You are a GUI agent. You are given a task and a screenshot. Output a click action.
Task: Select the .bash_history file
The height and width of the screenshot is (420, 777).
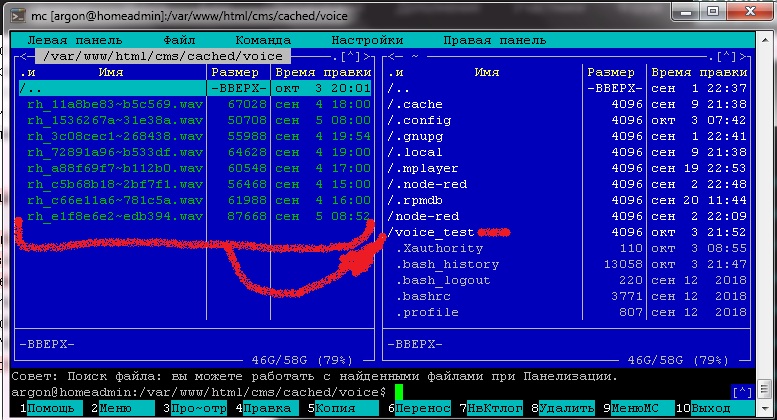447,264
